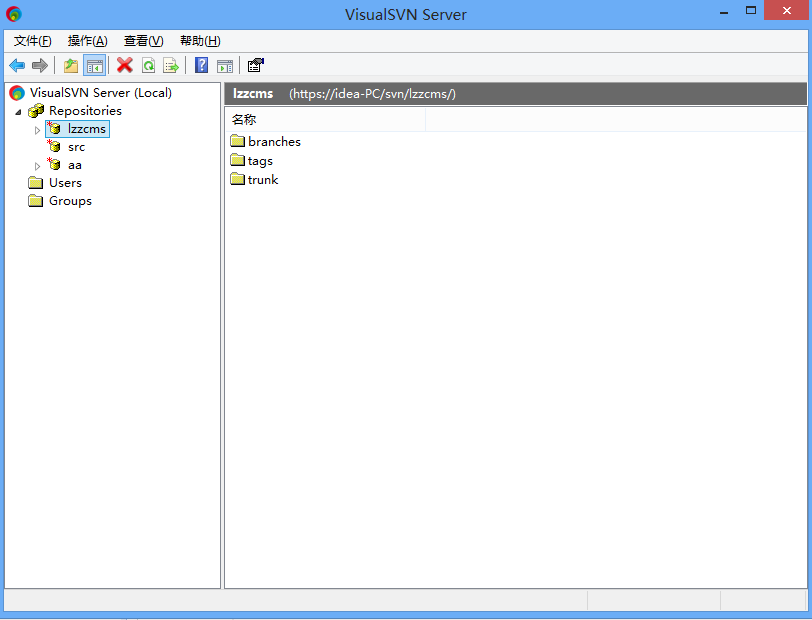Toggle the action pane toolbar icon

pyautogui.click(x=225, y=65)
